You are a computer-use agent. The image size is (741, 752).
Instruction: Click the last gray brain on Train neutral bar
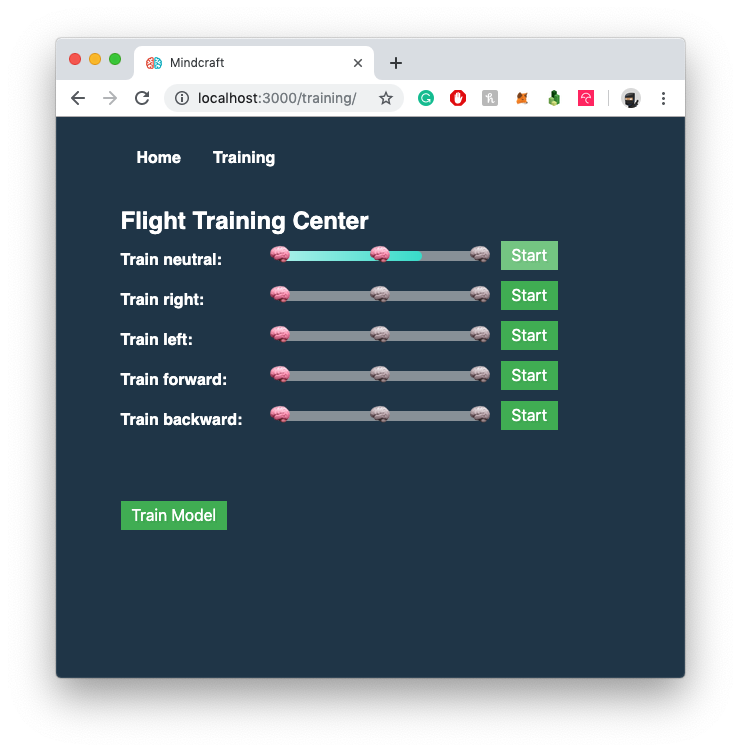coord(480,254)
